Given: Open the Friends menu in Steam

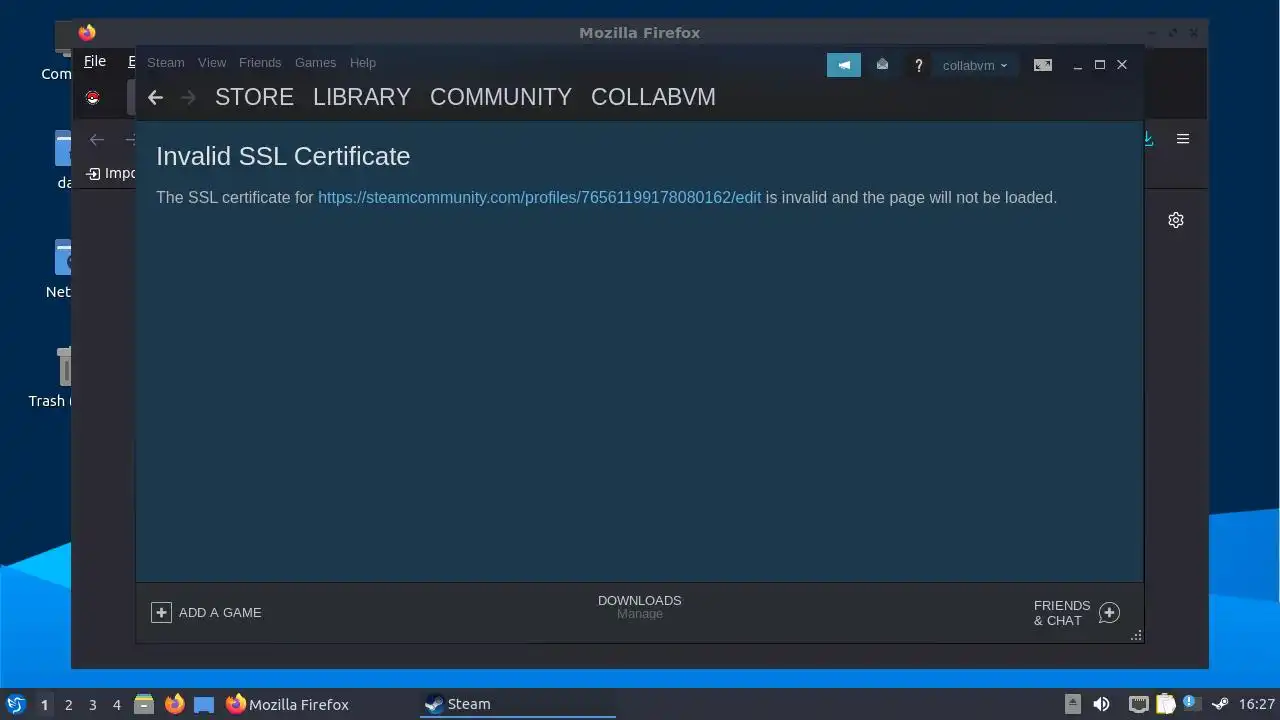Looking at the screenshot, I should [260, 62].
